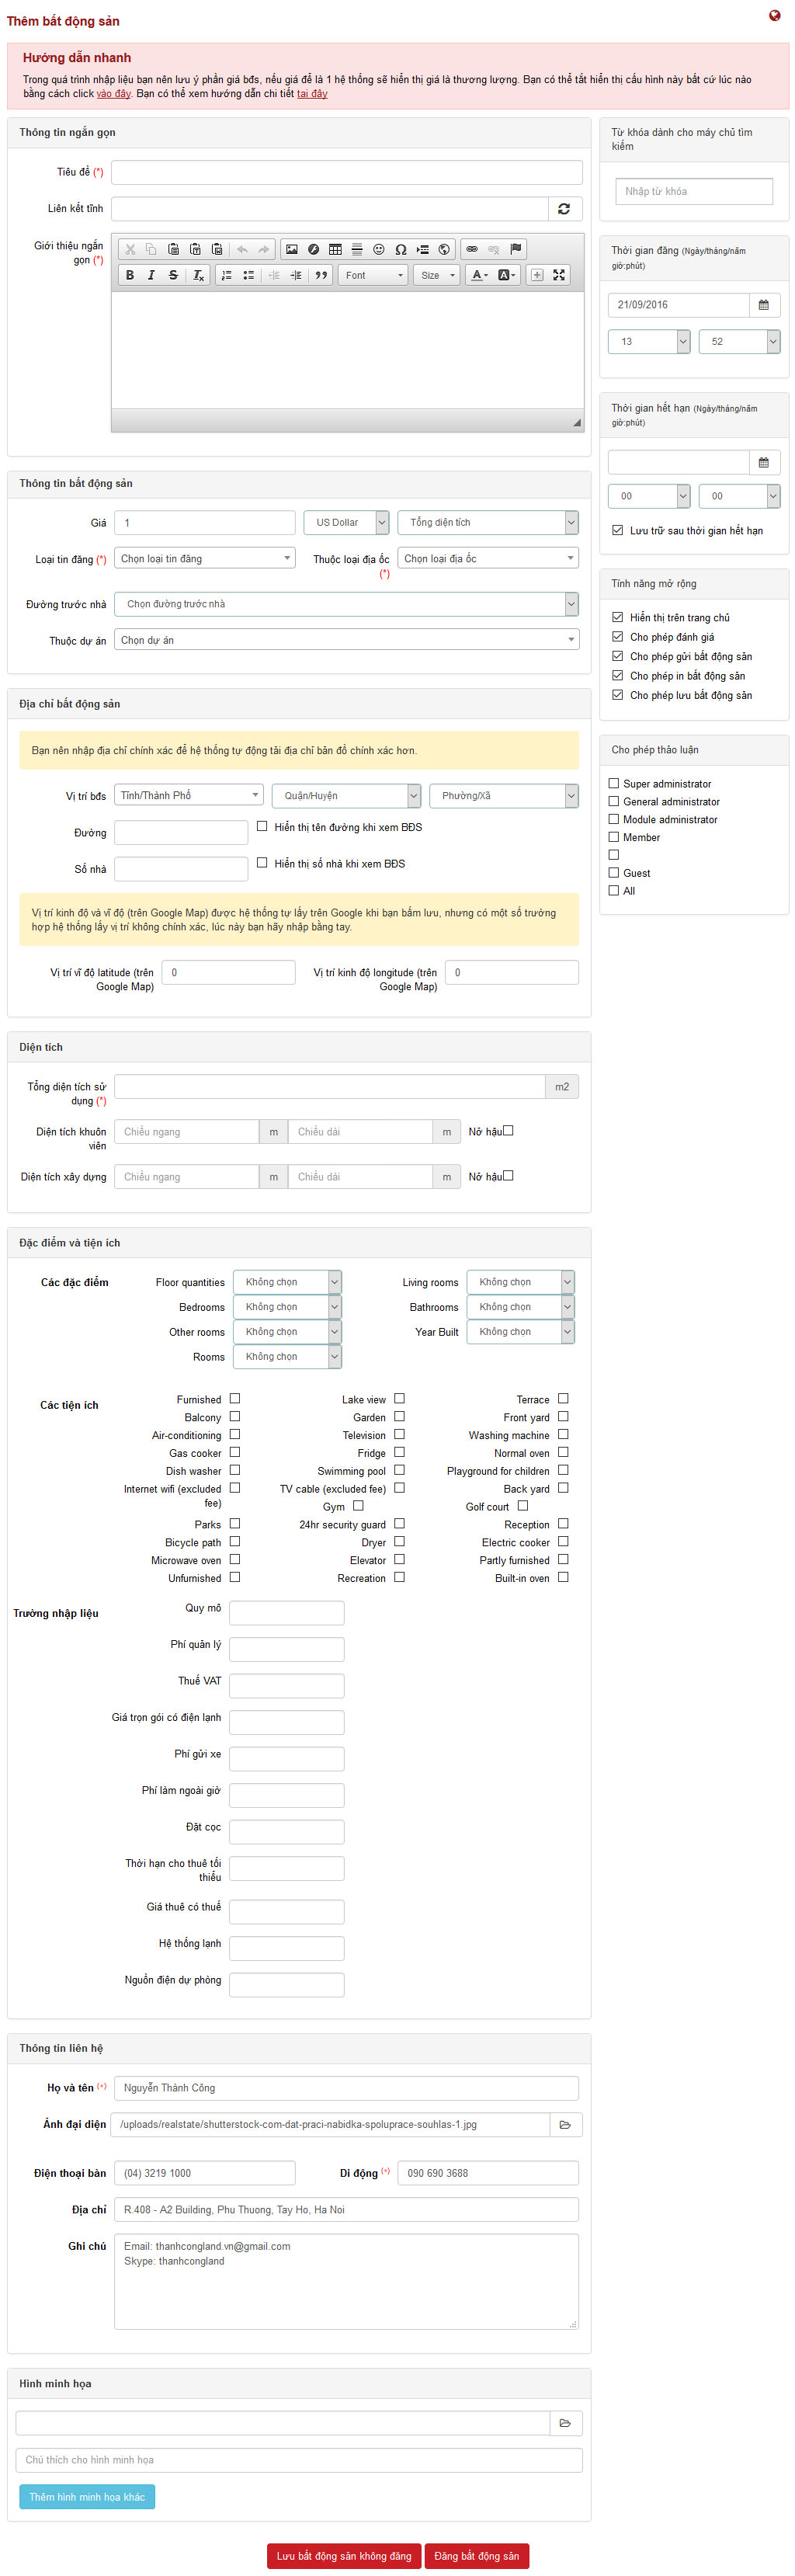Insert special character with Omega icon

click(401, 249)
